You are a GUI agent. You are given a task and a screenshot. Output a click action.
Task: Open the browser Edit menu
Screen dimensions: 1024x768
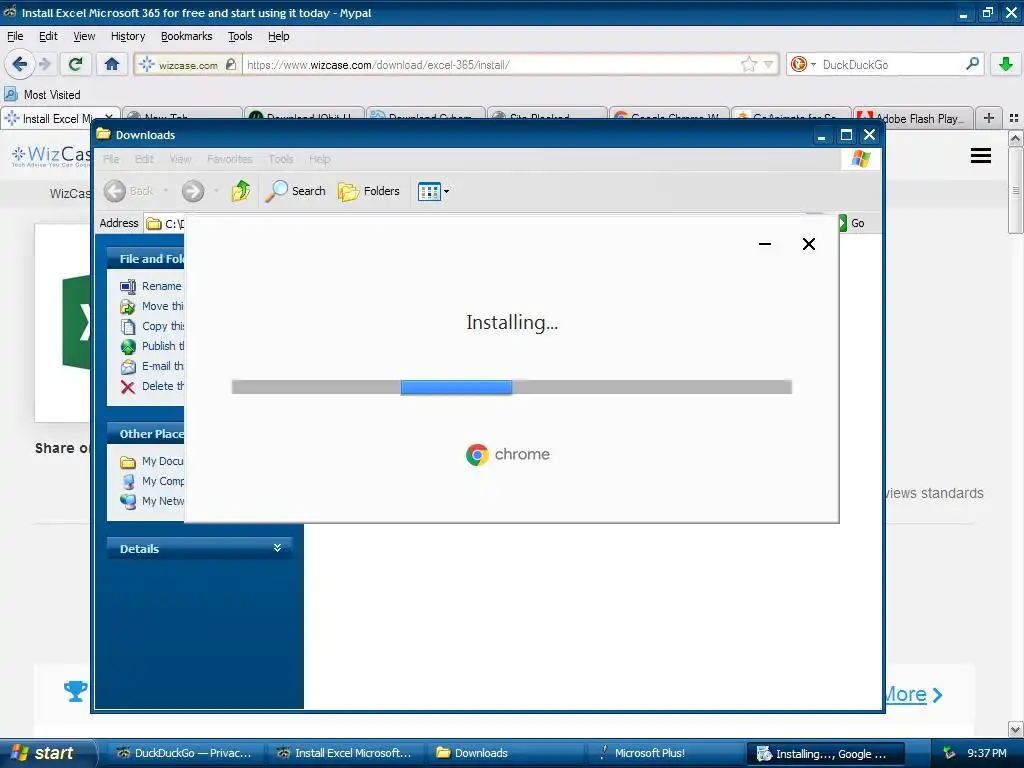pyautogui.click(x=48, y=36)
